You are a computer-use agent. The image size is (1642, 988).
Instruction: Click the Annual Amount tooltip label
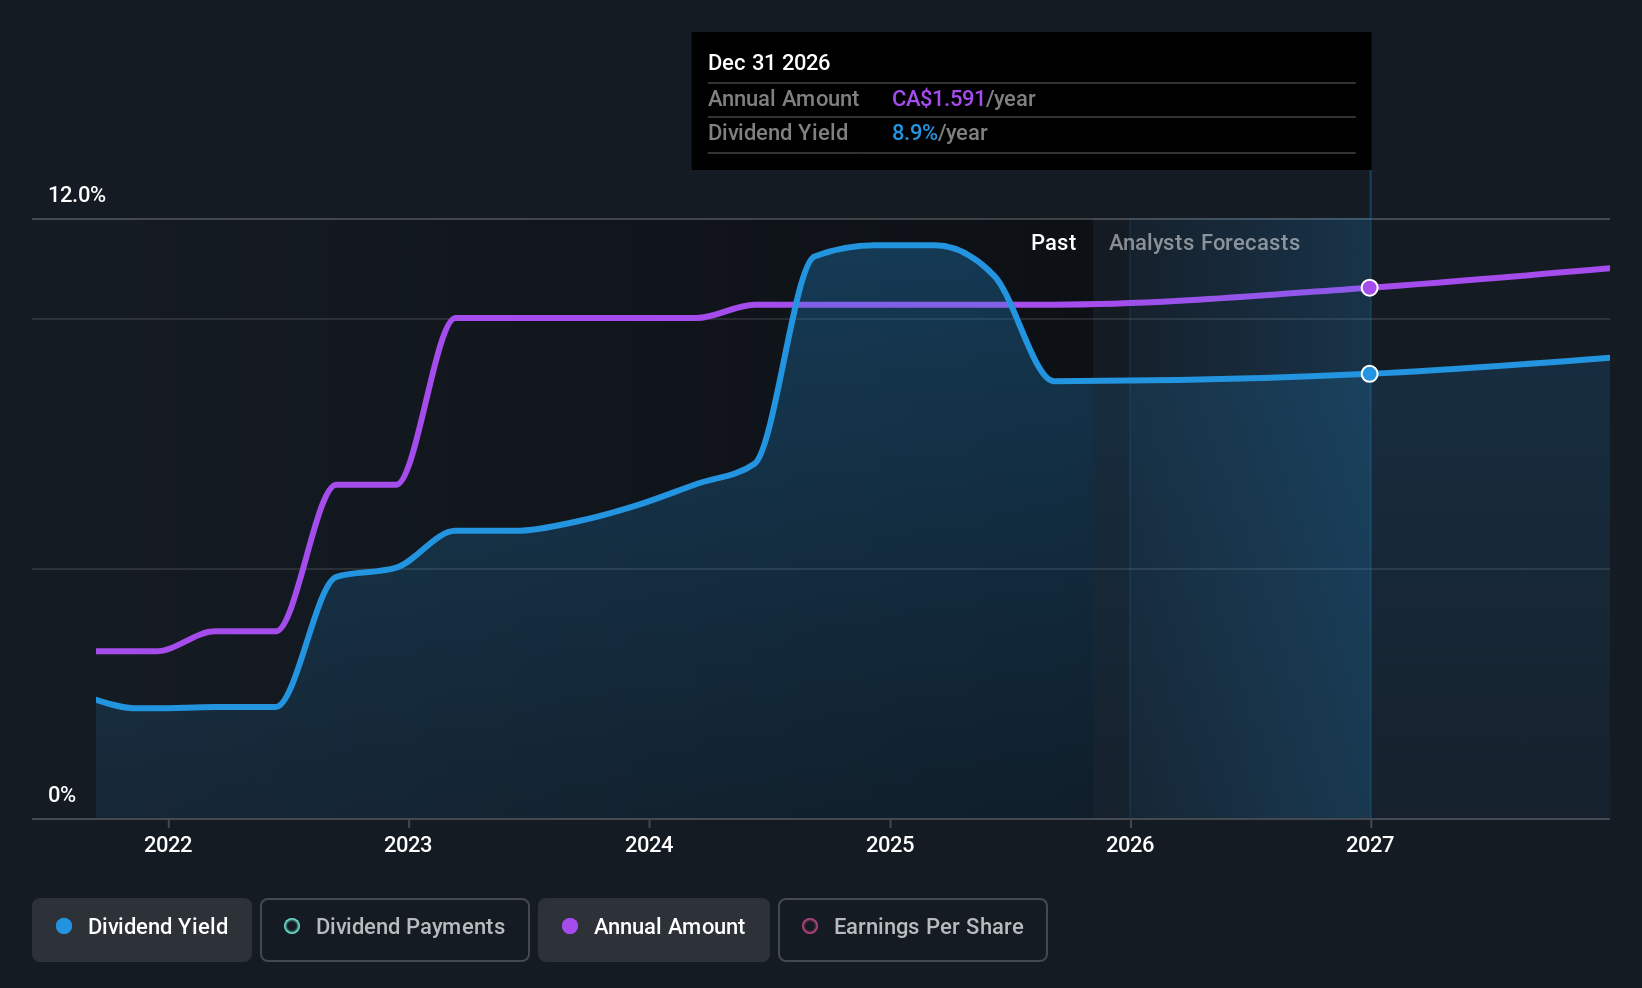783,99
